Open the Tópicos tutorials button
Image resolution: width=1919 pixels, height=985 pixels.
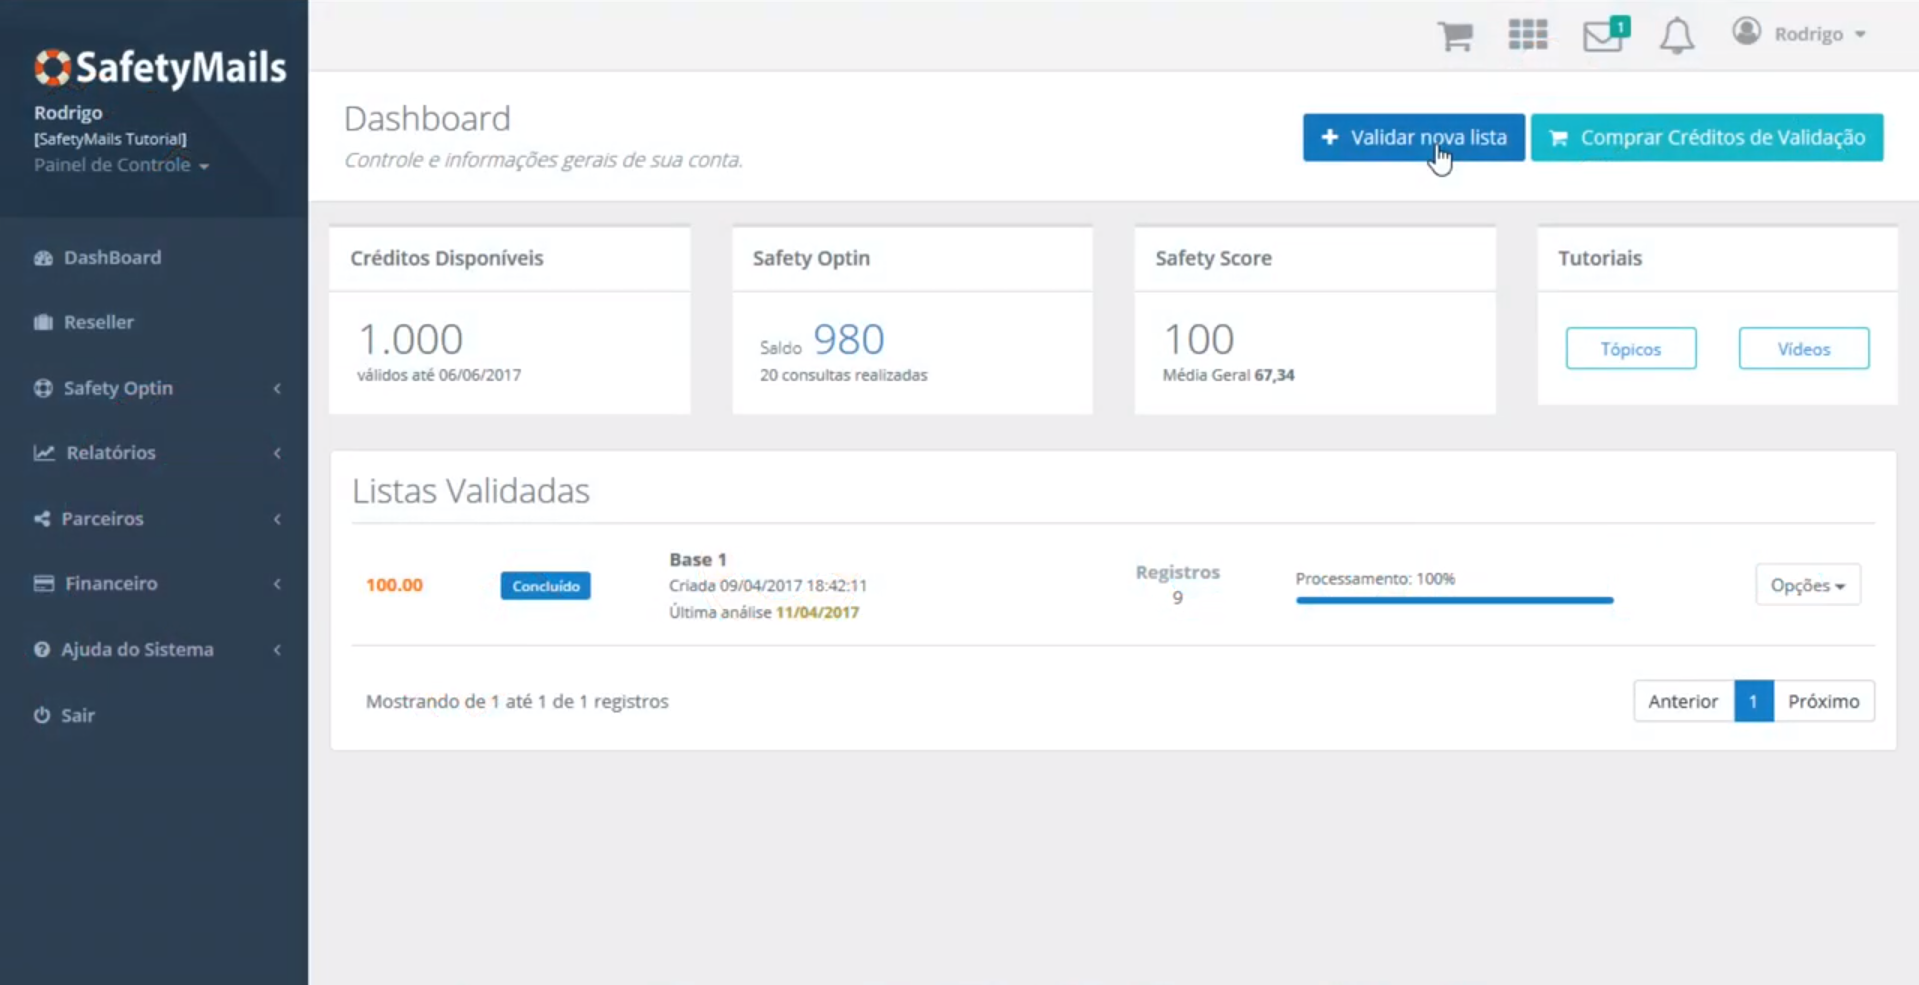click(x=1631, y=348)
